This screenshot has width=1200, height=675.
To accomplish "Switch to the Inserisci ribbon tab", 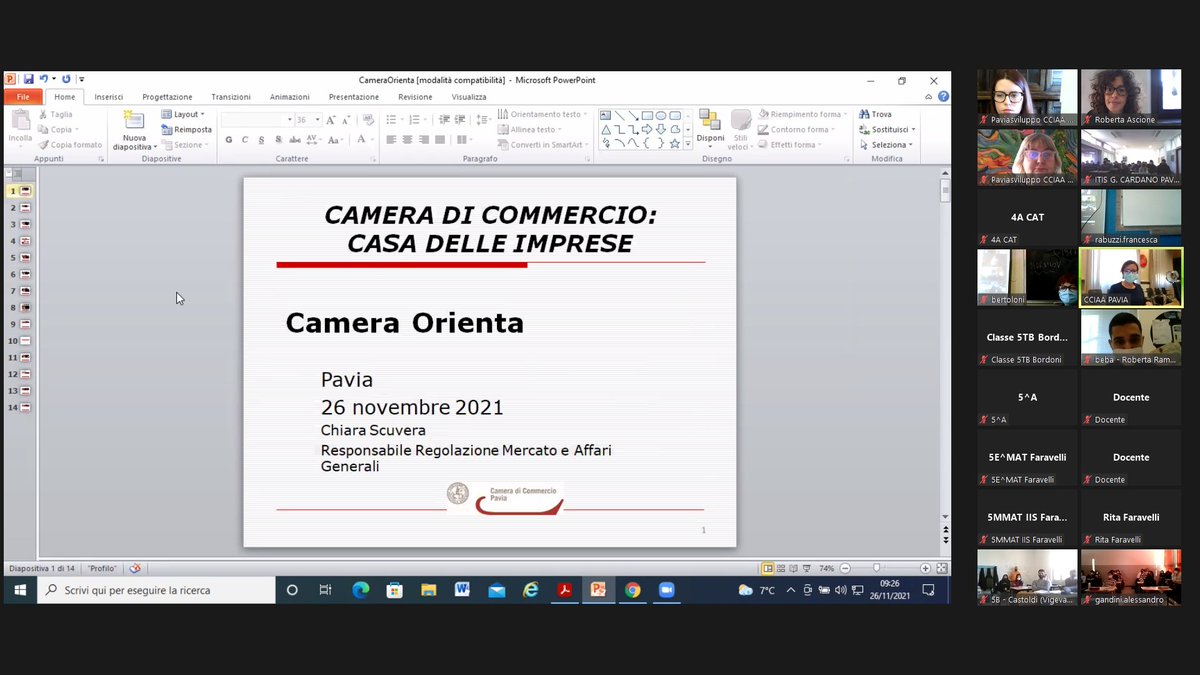I will tap(109, 97).
